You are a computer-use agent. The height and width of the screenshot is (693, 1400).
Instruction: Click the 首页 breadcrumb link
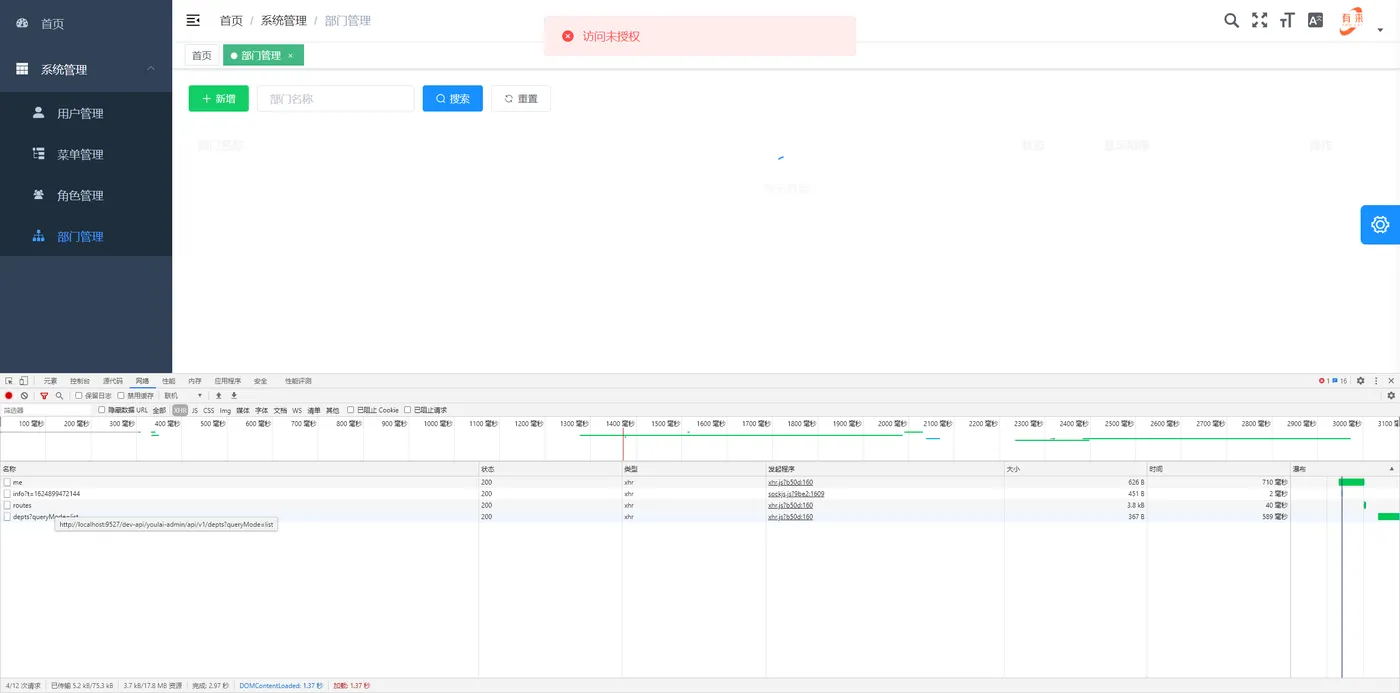[231, 20]
